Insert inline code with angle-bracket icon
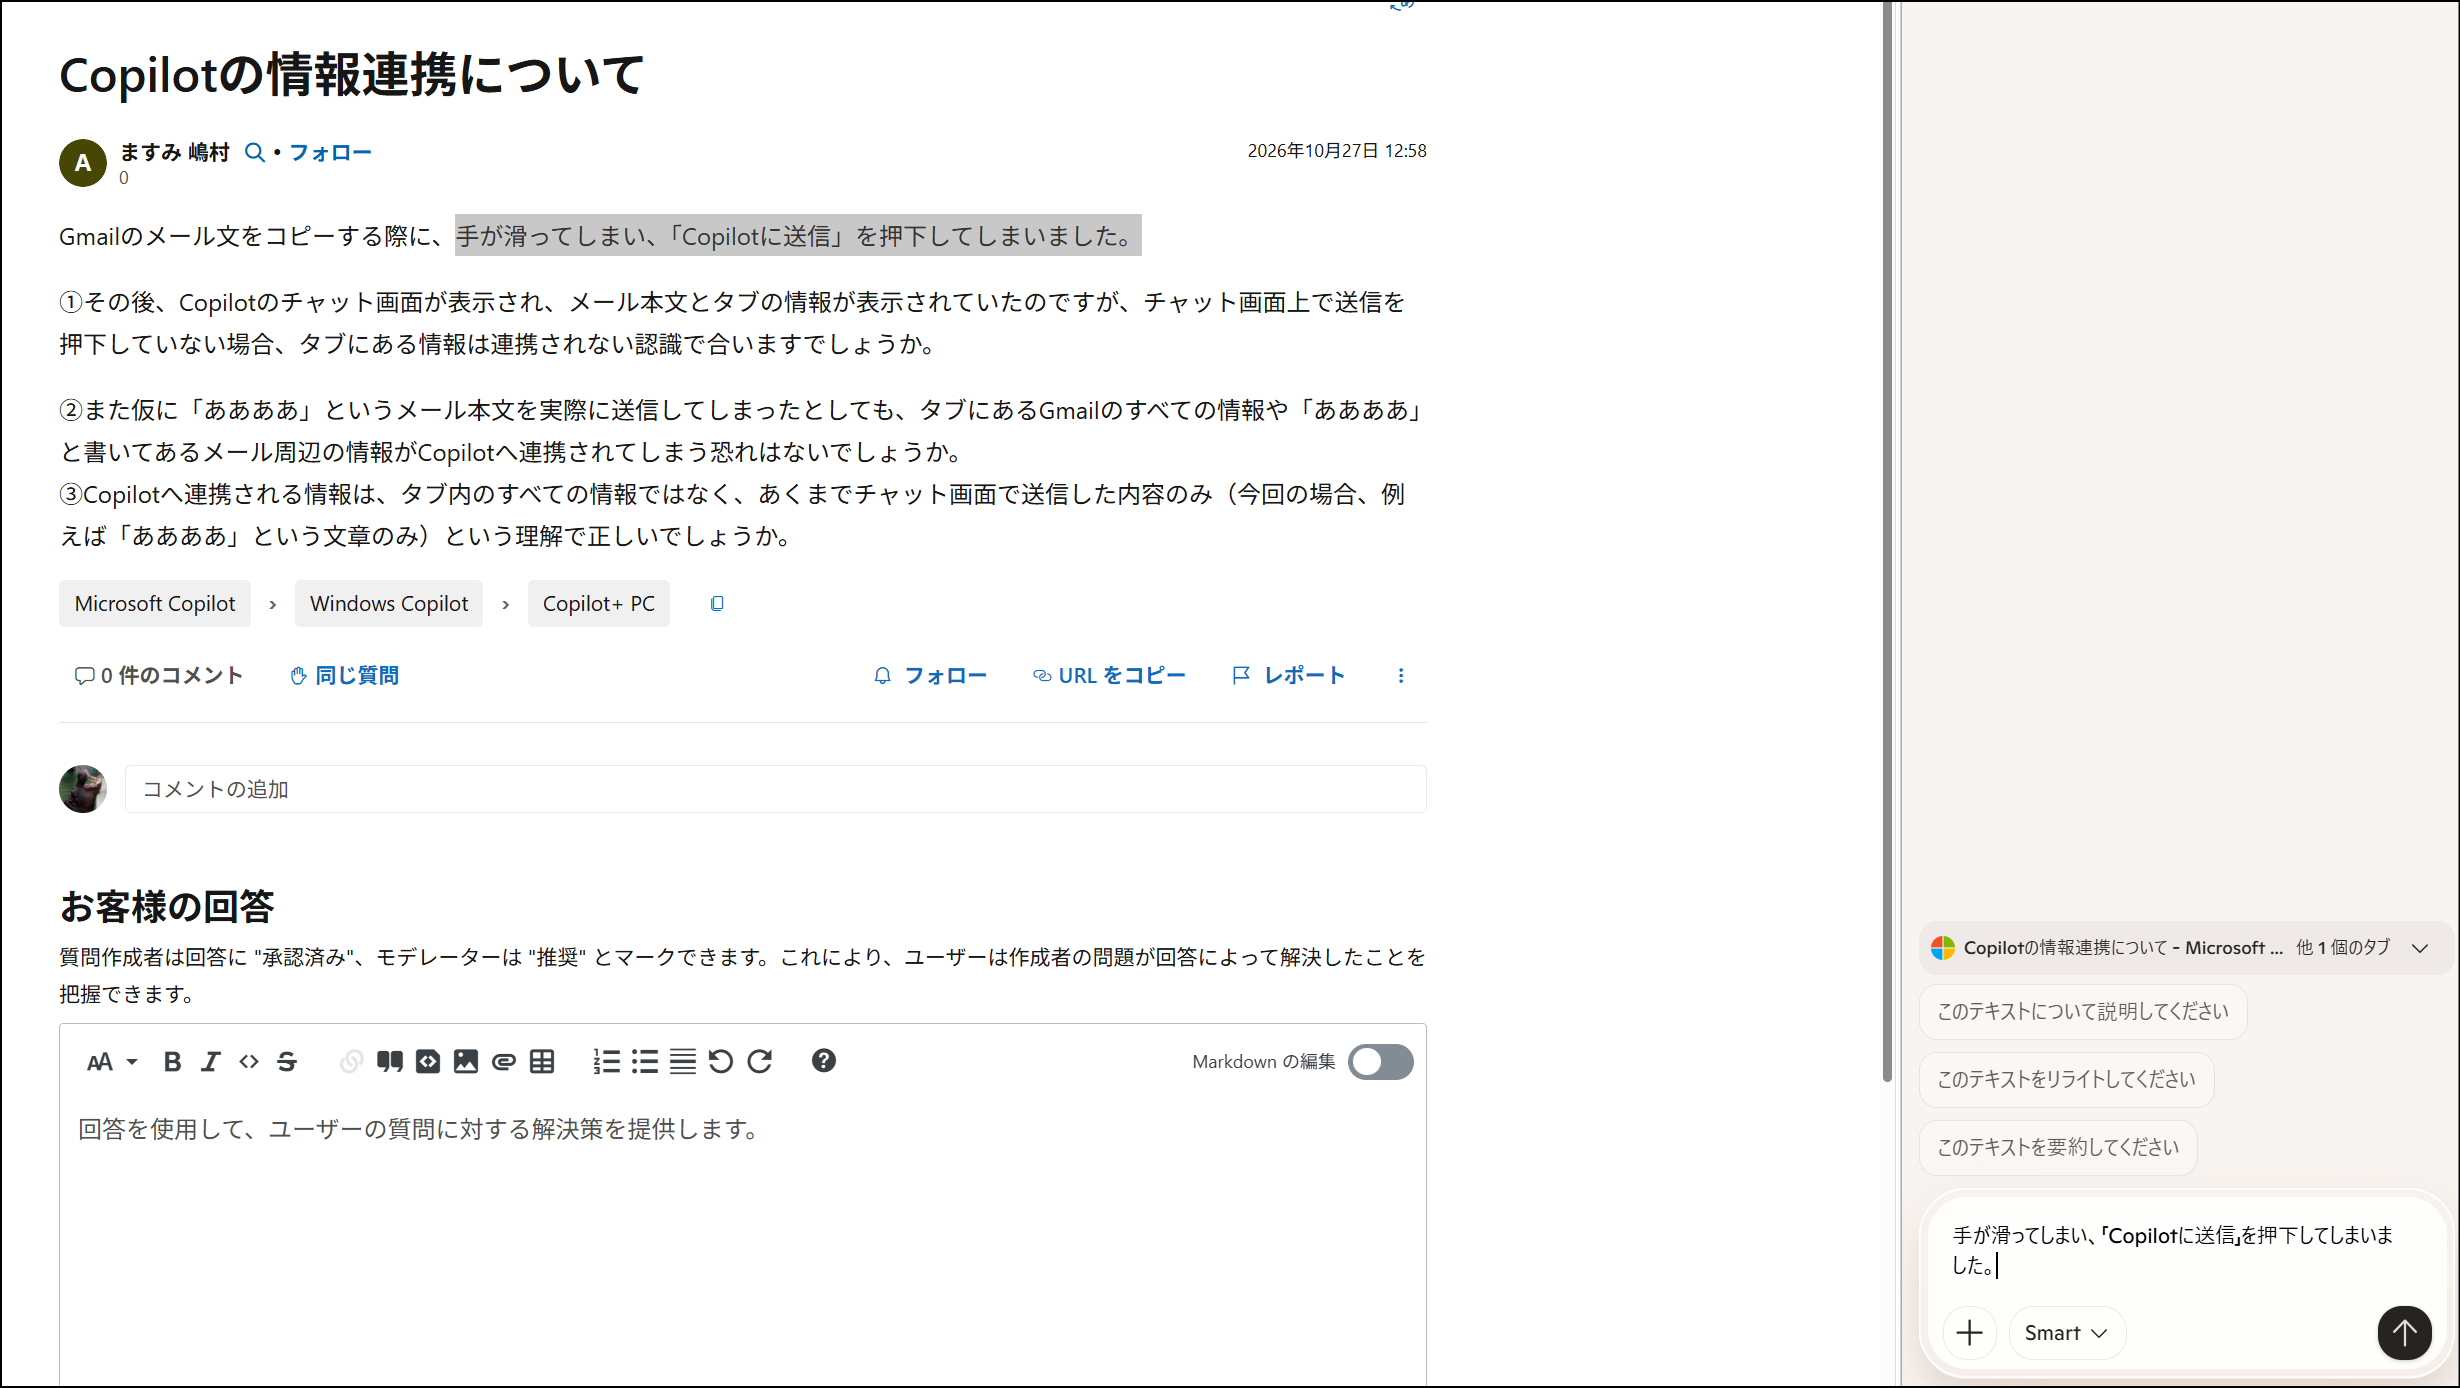The width and height of the screenshot is (2460, 1388). click(x=249, y=1062)
